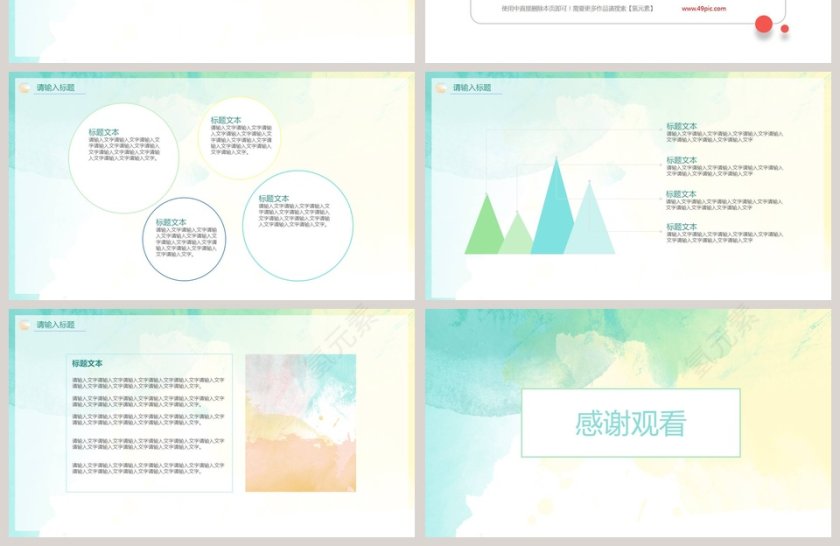The width and height of the screenshot is (840, 546).
Task: Click the title icon on the text-and-image slide
Action: (24, 325)
